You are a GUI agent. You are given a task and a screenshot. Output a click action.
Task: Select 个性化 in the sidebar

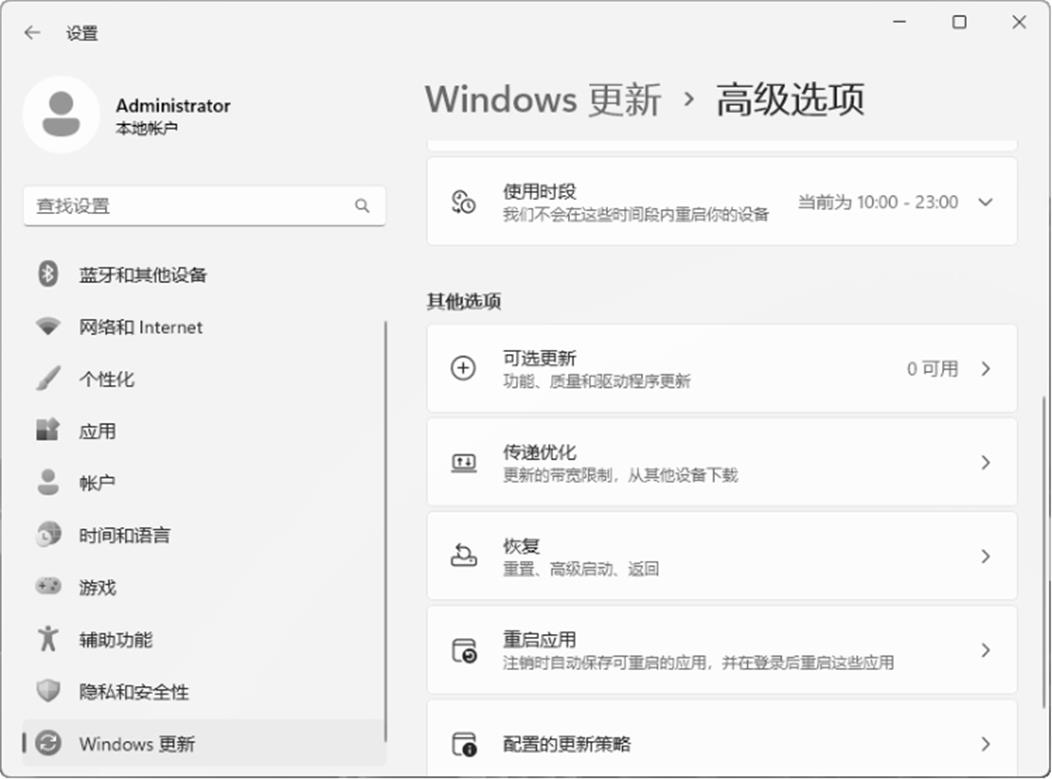click(x=106, y=379)
